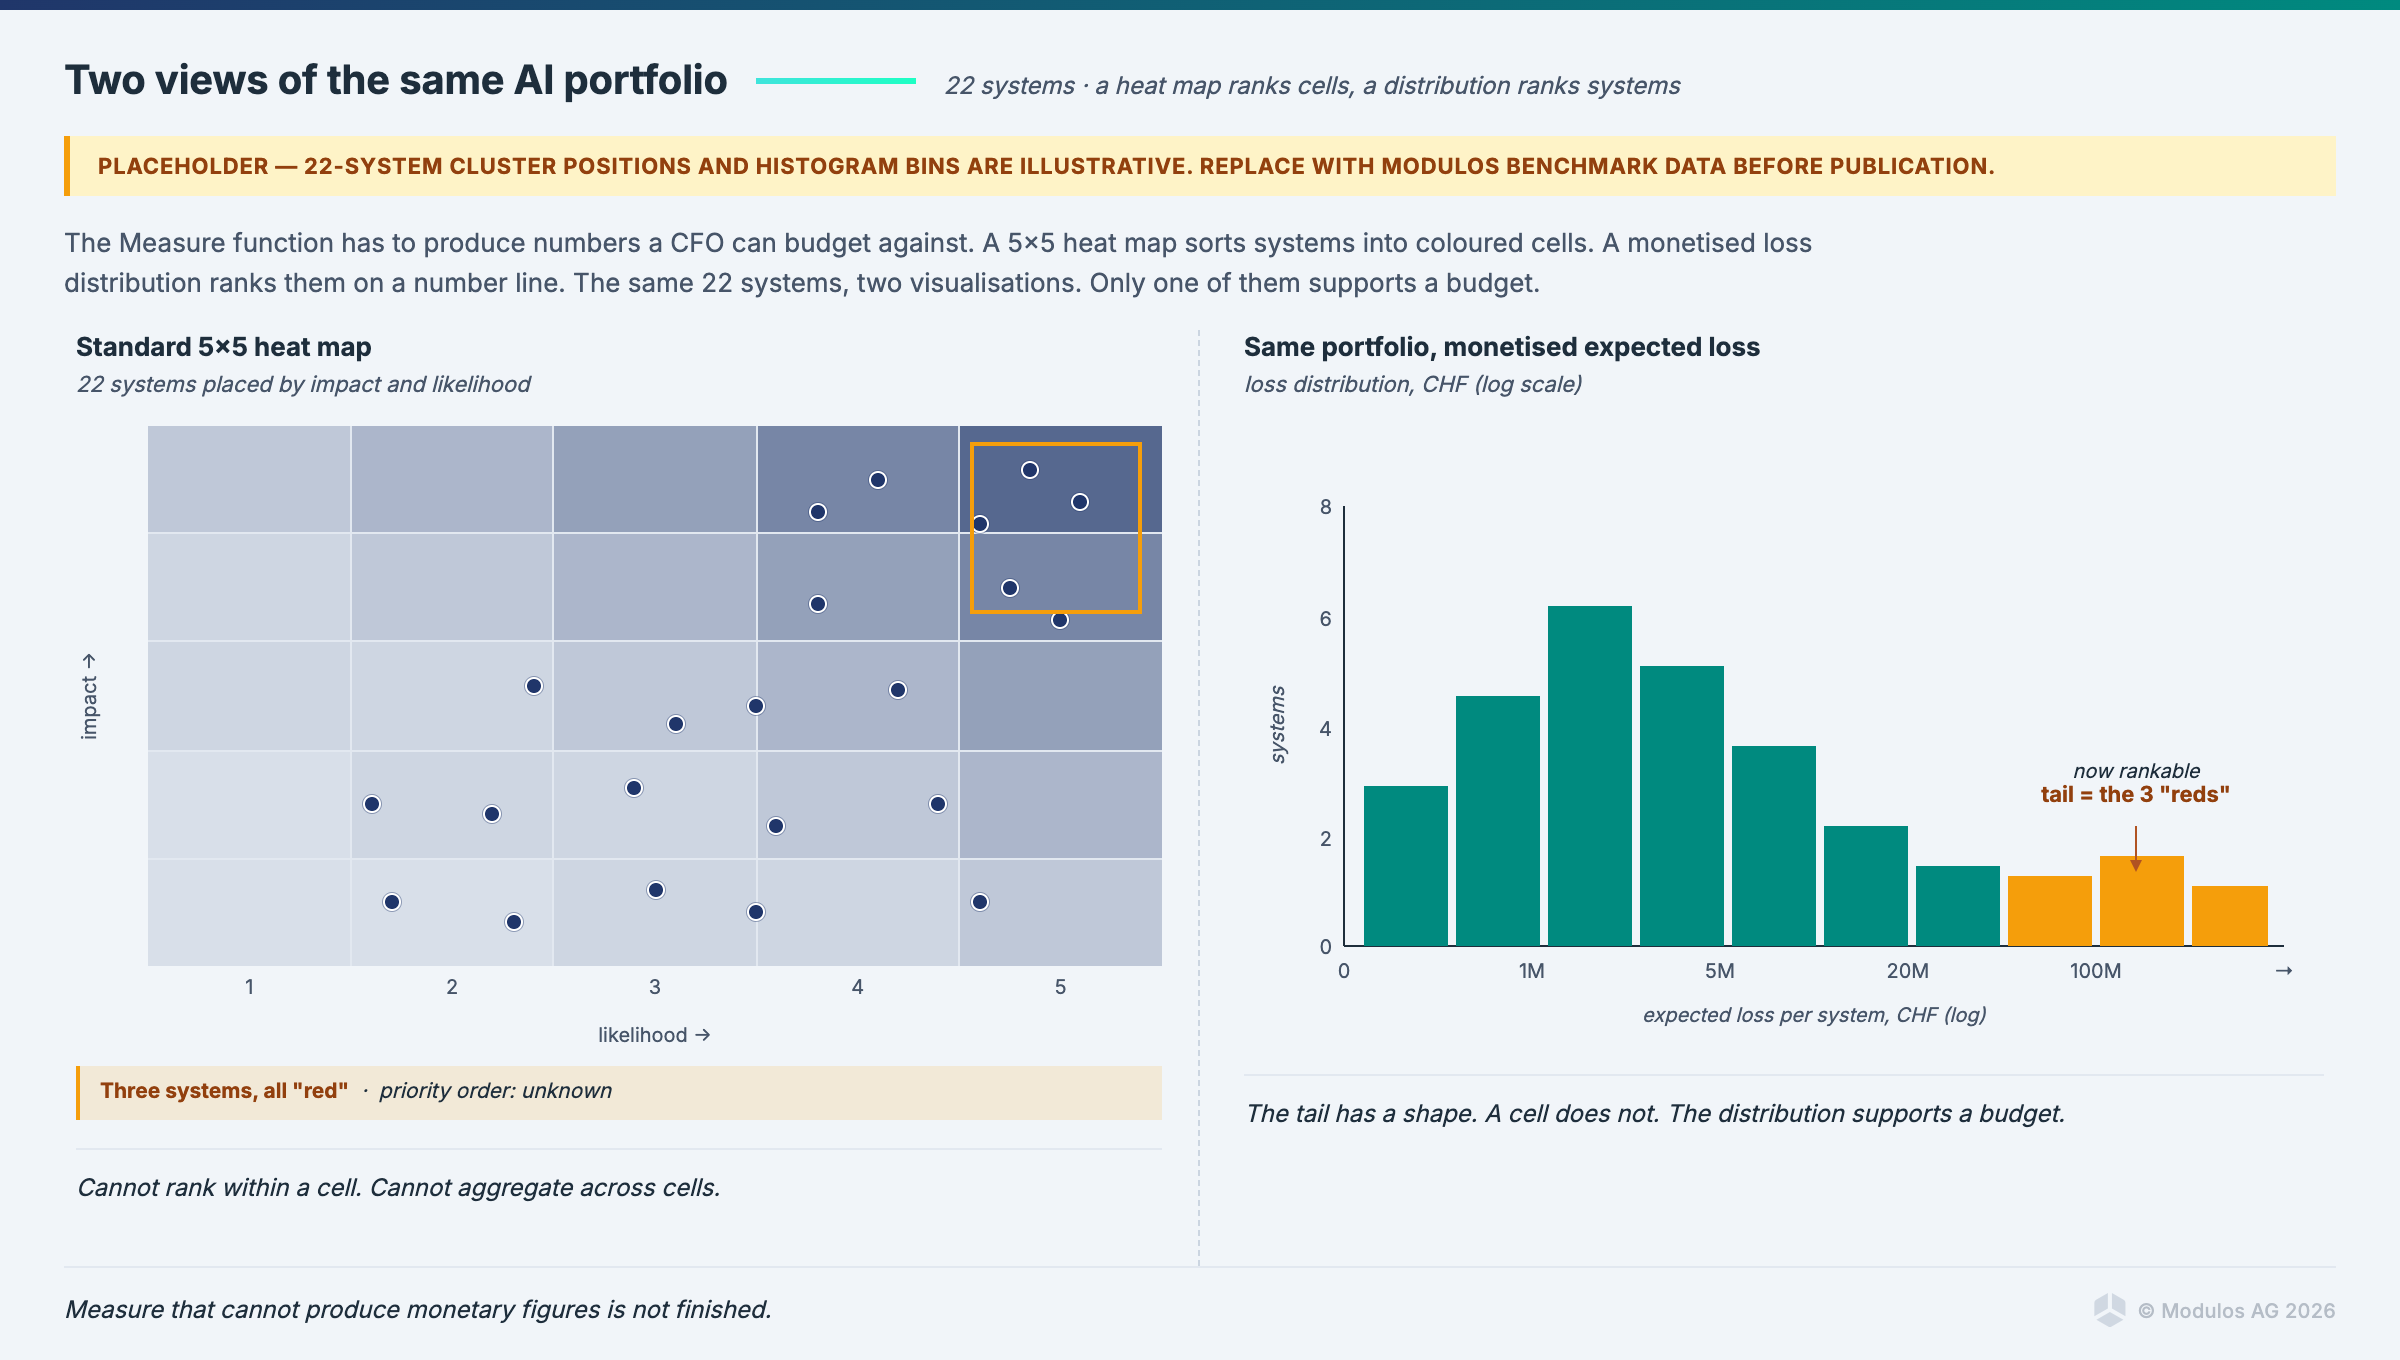Image resolution: width=2400 pixels, height=1360 pixels.
Task: Click the right arrow ending histogram x-axis
Action: point(2283,971)
